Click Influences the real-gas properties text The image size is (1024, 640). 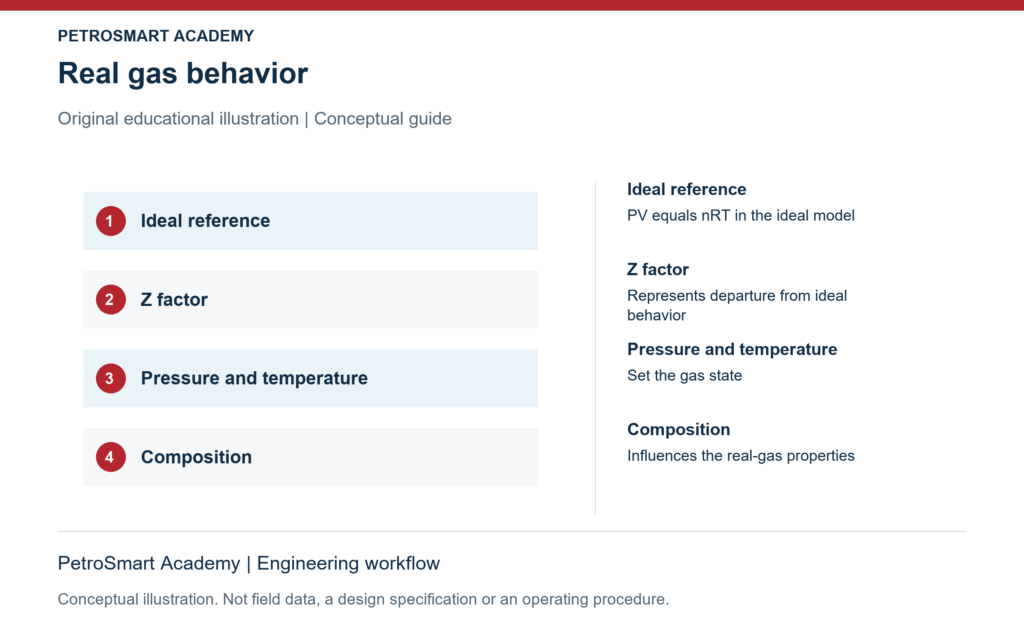pyautogui.click(x=741, y=456)
